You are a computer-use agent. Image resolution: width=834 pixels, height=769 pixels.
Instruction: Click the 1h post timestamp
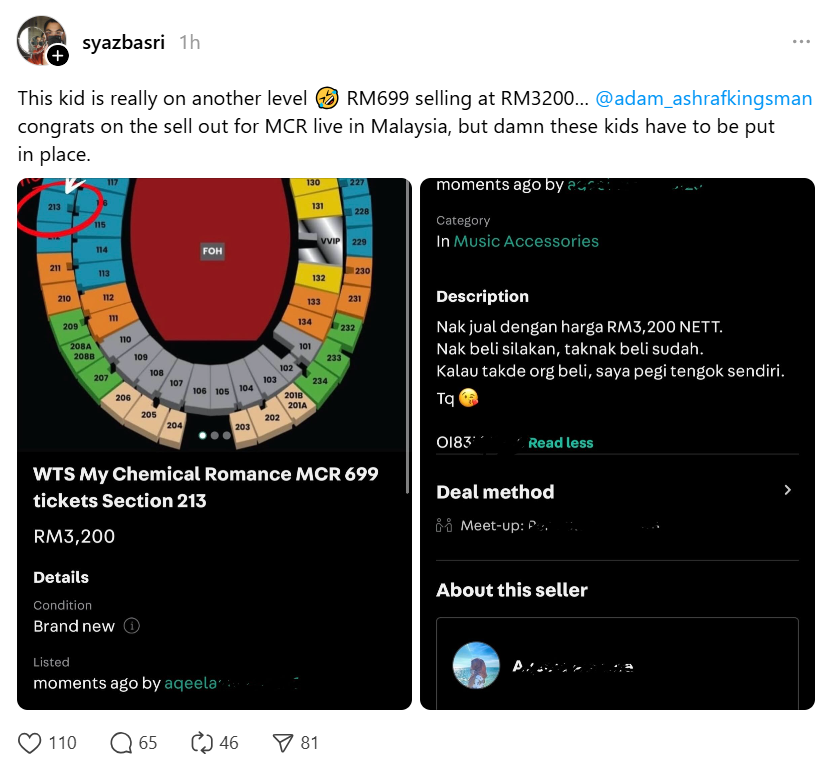click(189, 42)
